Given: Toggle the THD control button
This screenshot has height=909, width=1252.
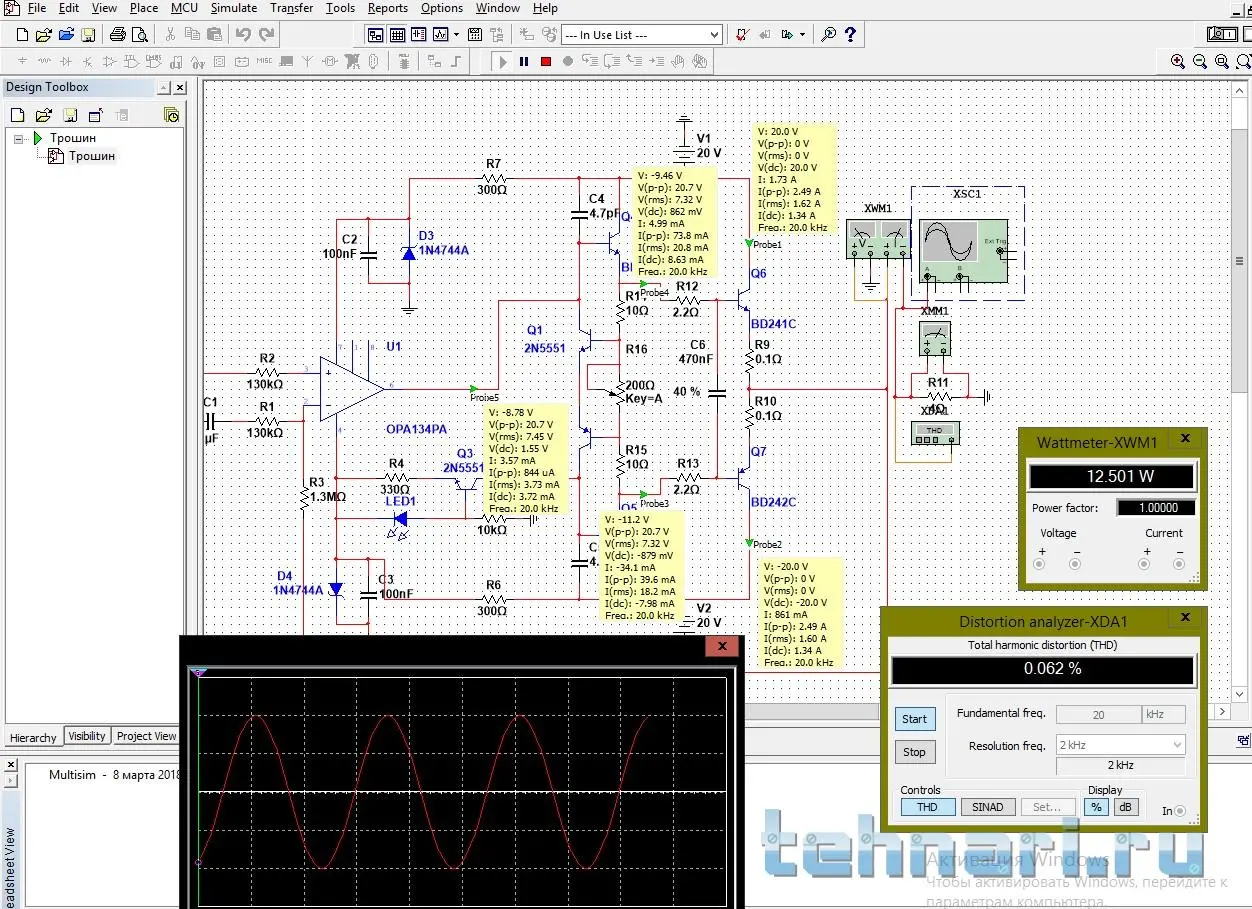Looking at the screenshot, I should 927,807.
